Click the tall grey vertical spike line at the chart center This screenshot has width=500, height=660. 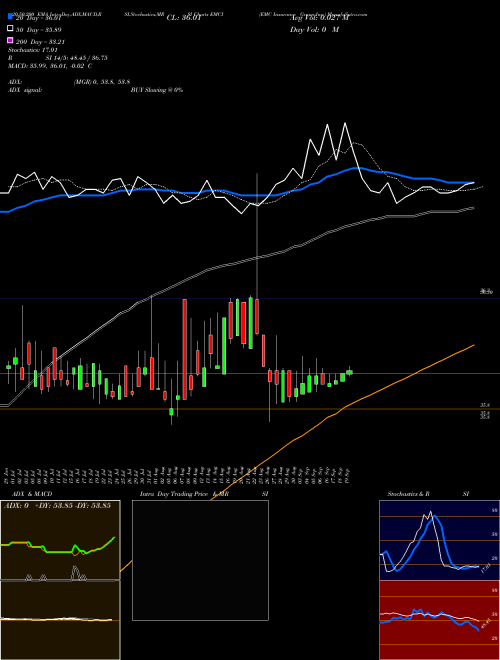[x=257, y=236]
